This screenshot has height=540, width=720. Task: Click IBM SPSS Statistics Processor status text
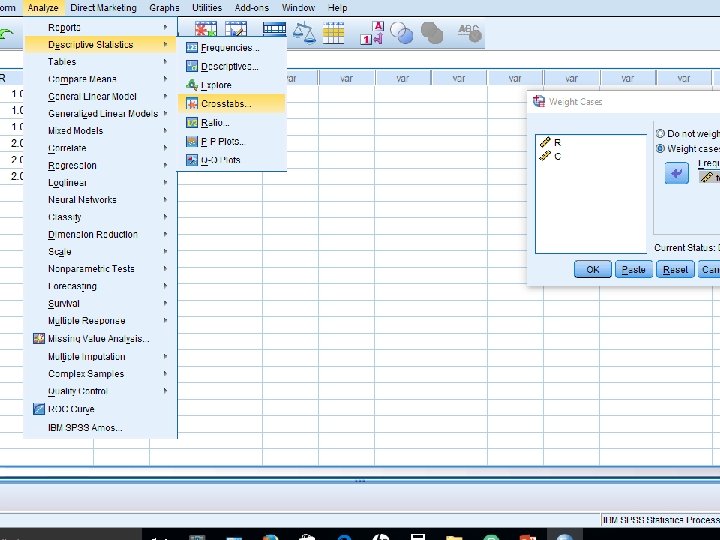661,520
